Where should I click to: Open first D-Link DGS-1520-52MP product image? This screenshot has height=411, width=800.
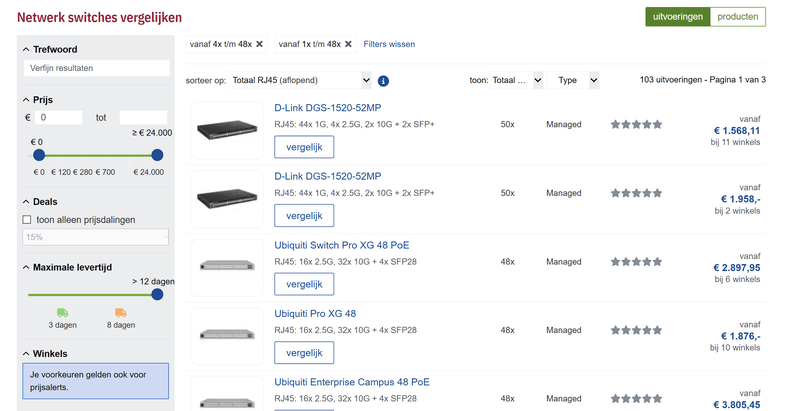[x=227, y=131]
